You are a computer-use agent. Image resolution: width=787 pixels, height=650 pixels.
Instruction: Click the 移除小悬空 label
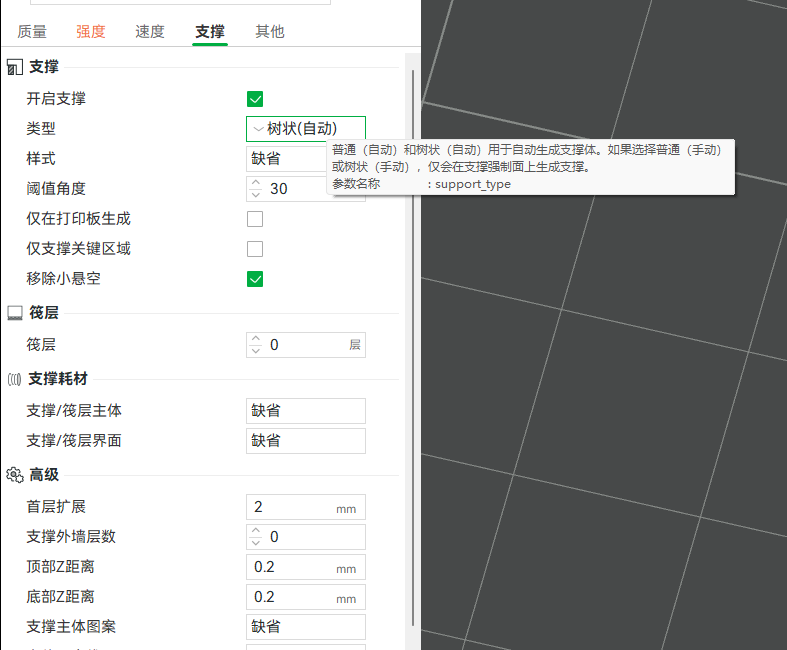64,279
